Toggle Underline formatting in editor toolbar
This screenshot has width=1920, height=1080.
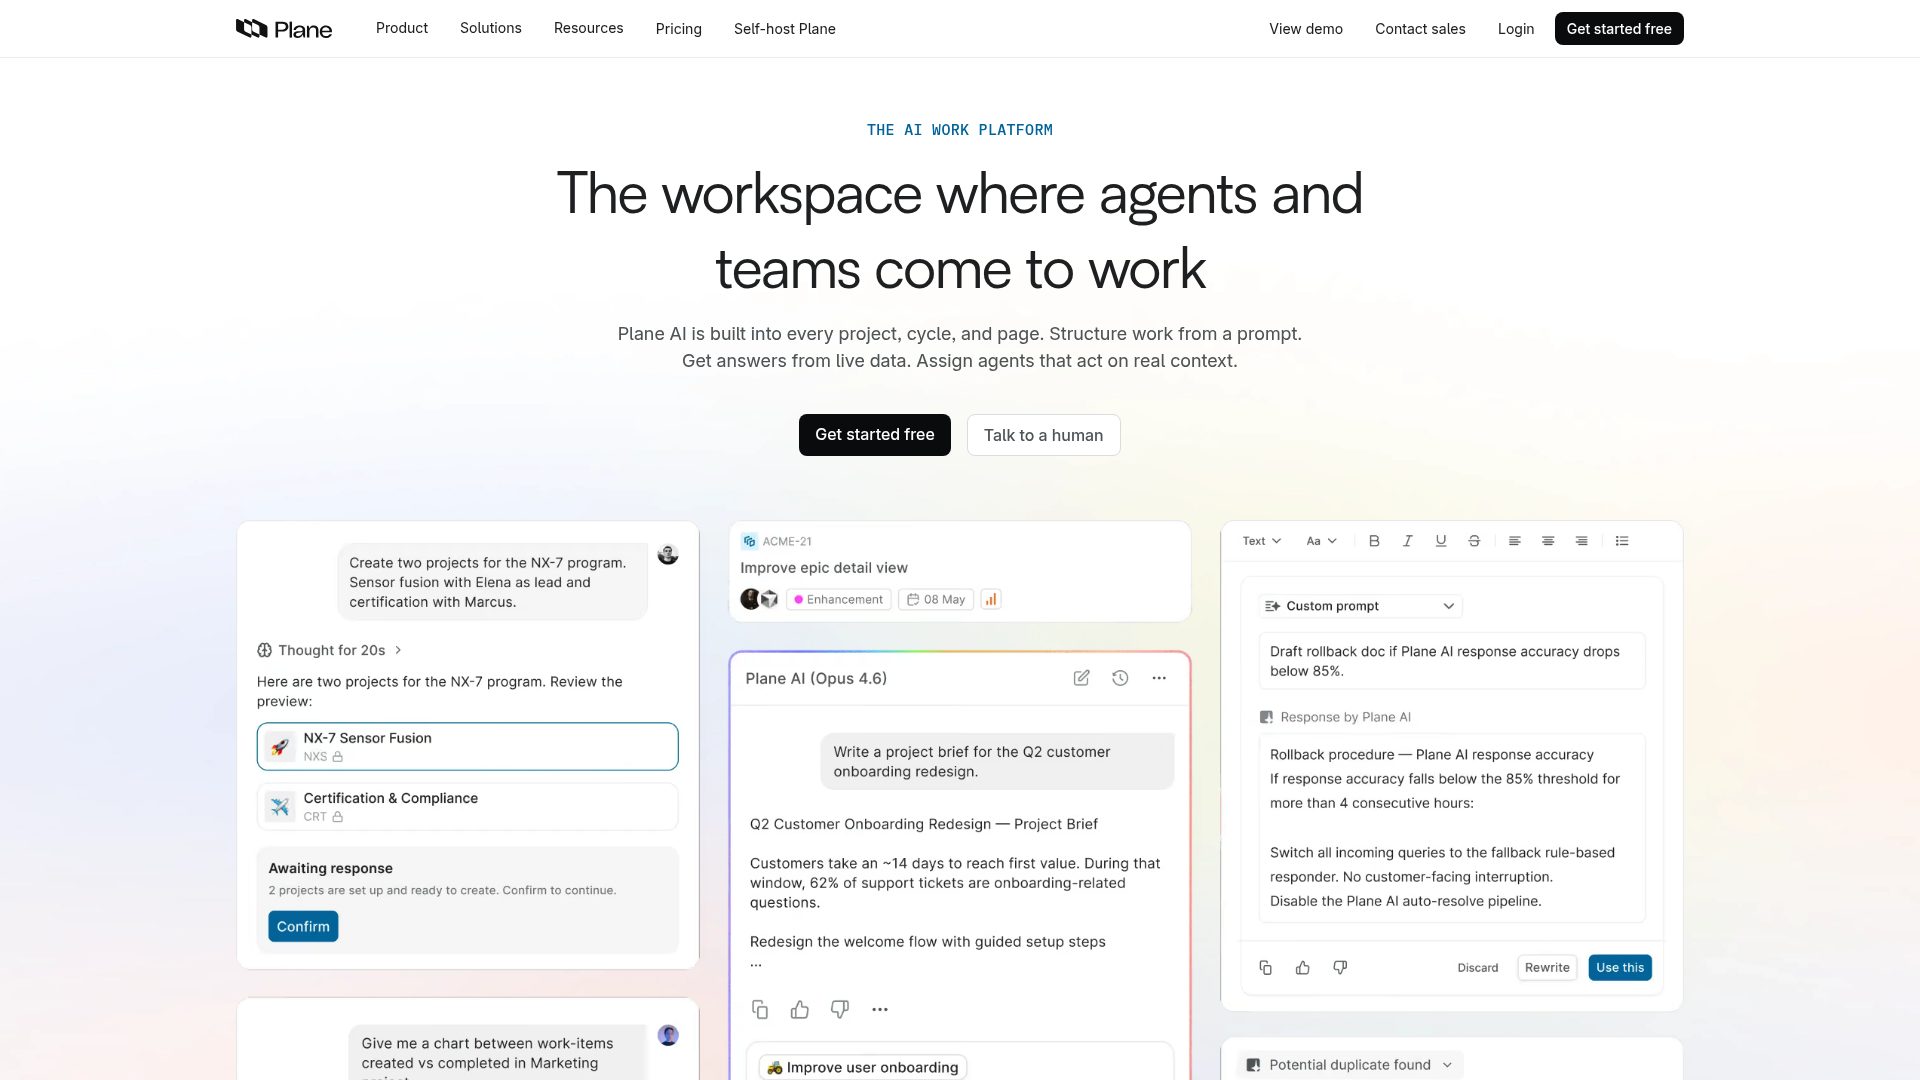tap(1441, 541)
